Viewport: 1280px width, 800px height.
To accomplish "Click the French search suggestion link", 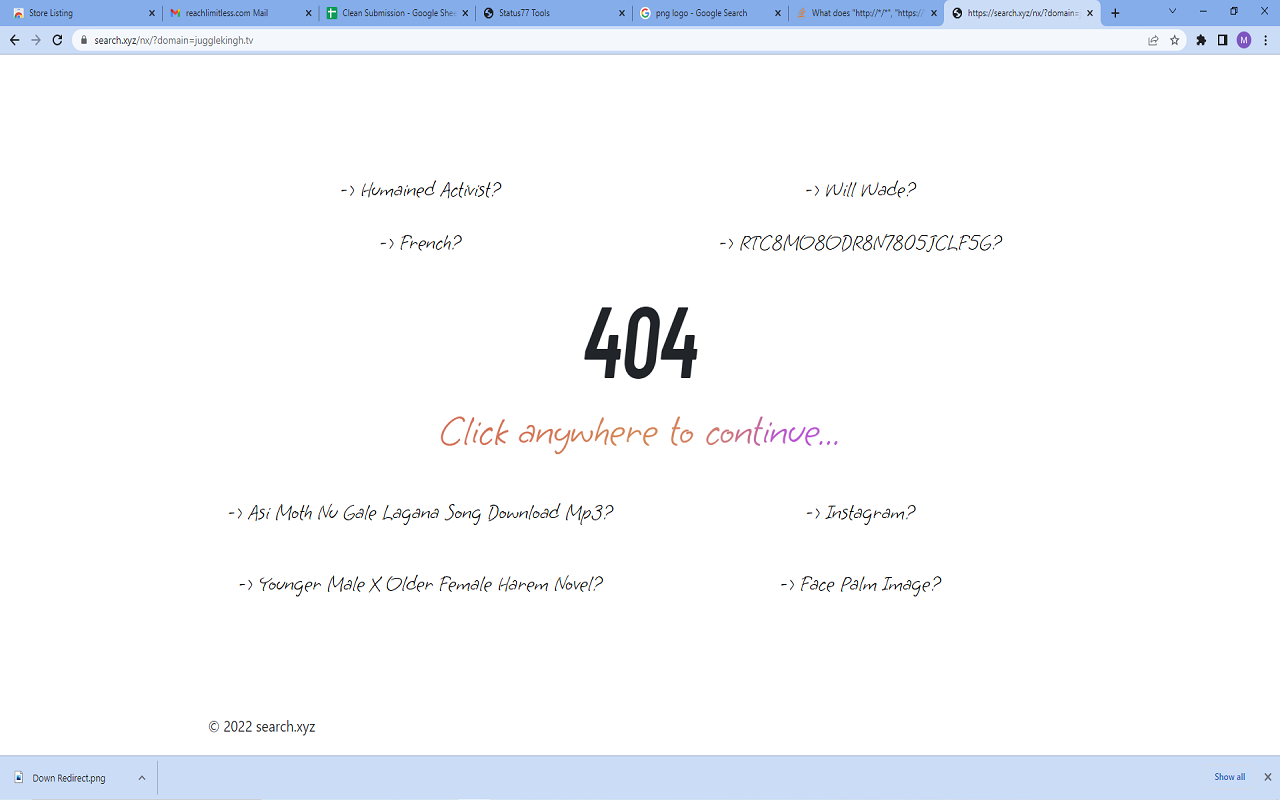I will pyautogui.click(x=420, y=241).
